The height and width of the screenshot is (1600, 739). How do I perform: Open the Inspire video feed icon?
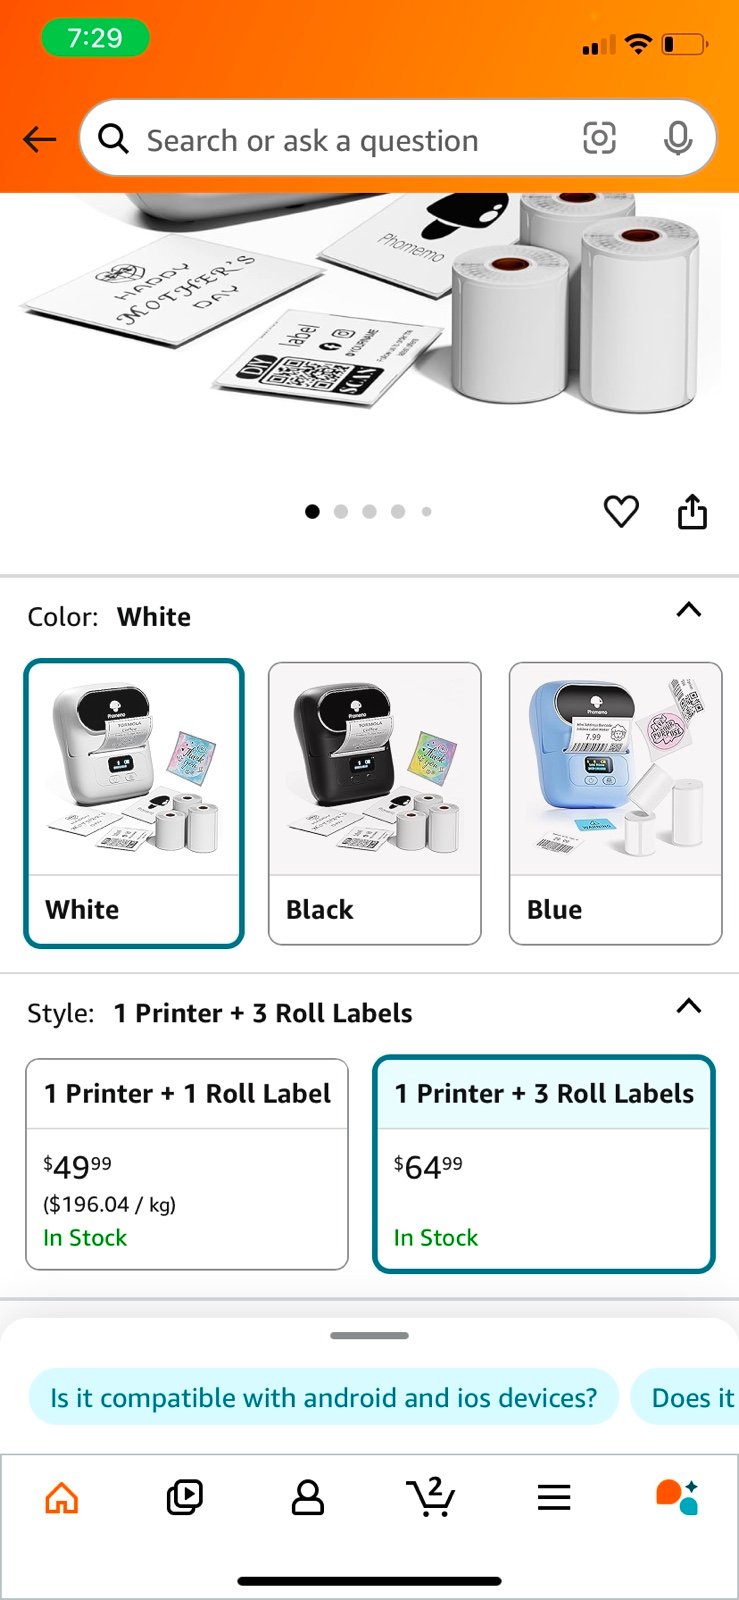point(184,1497)
